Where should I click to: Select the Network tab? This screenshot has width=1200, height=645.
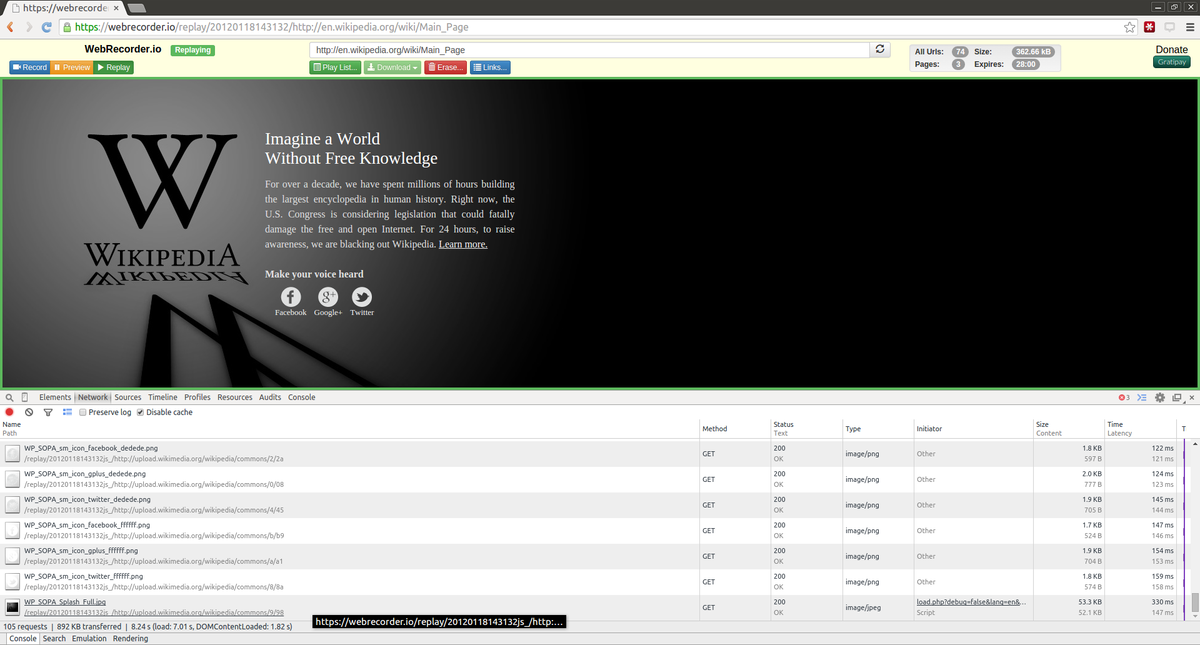click(x=93, y=397)
